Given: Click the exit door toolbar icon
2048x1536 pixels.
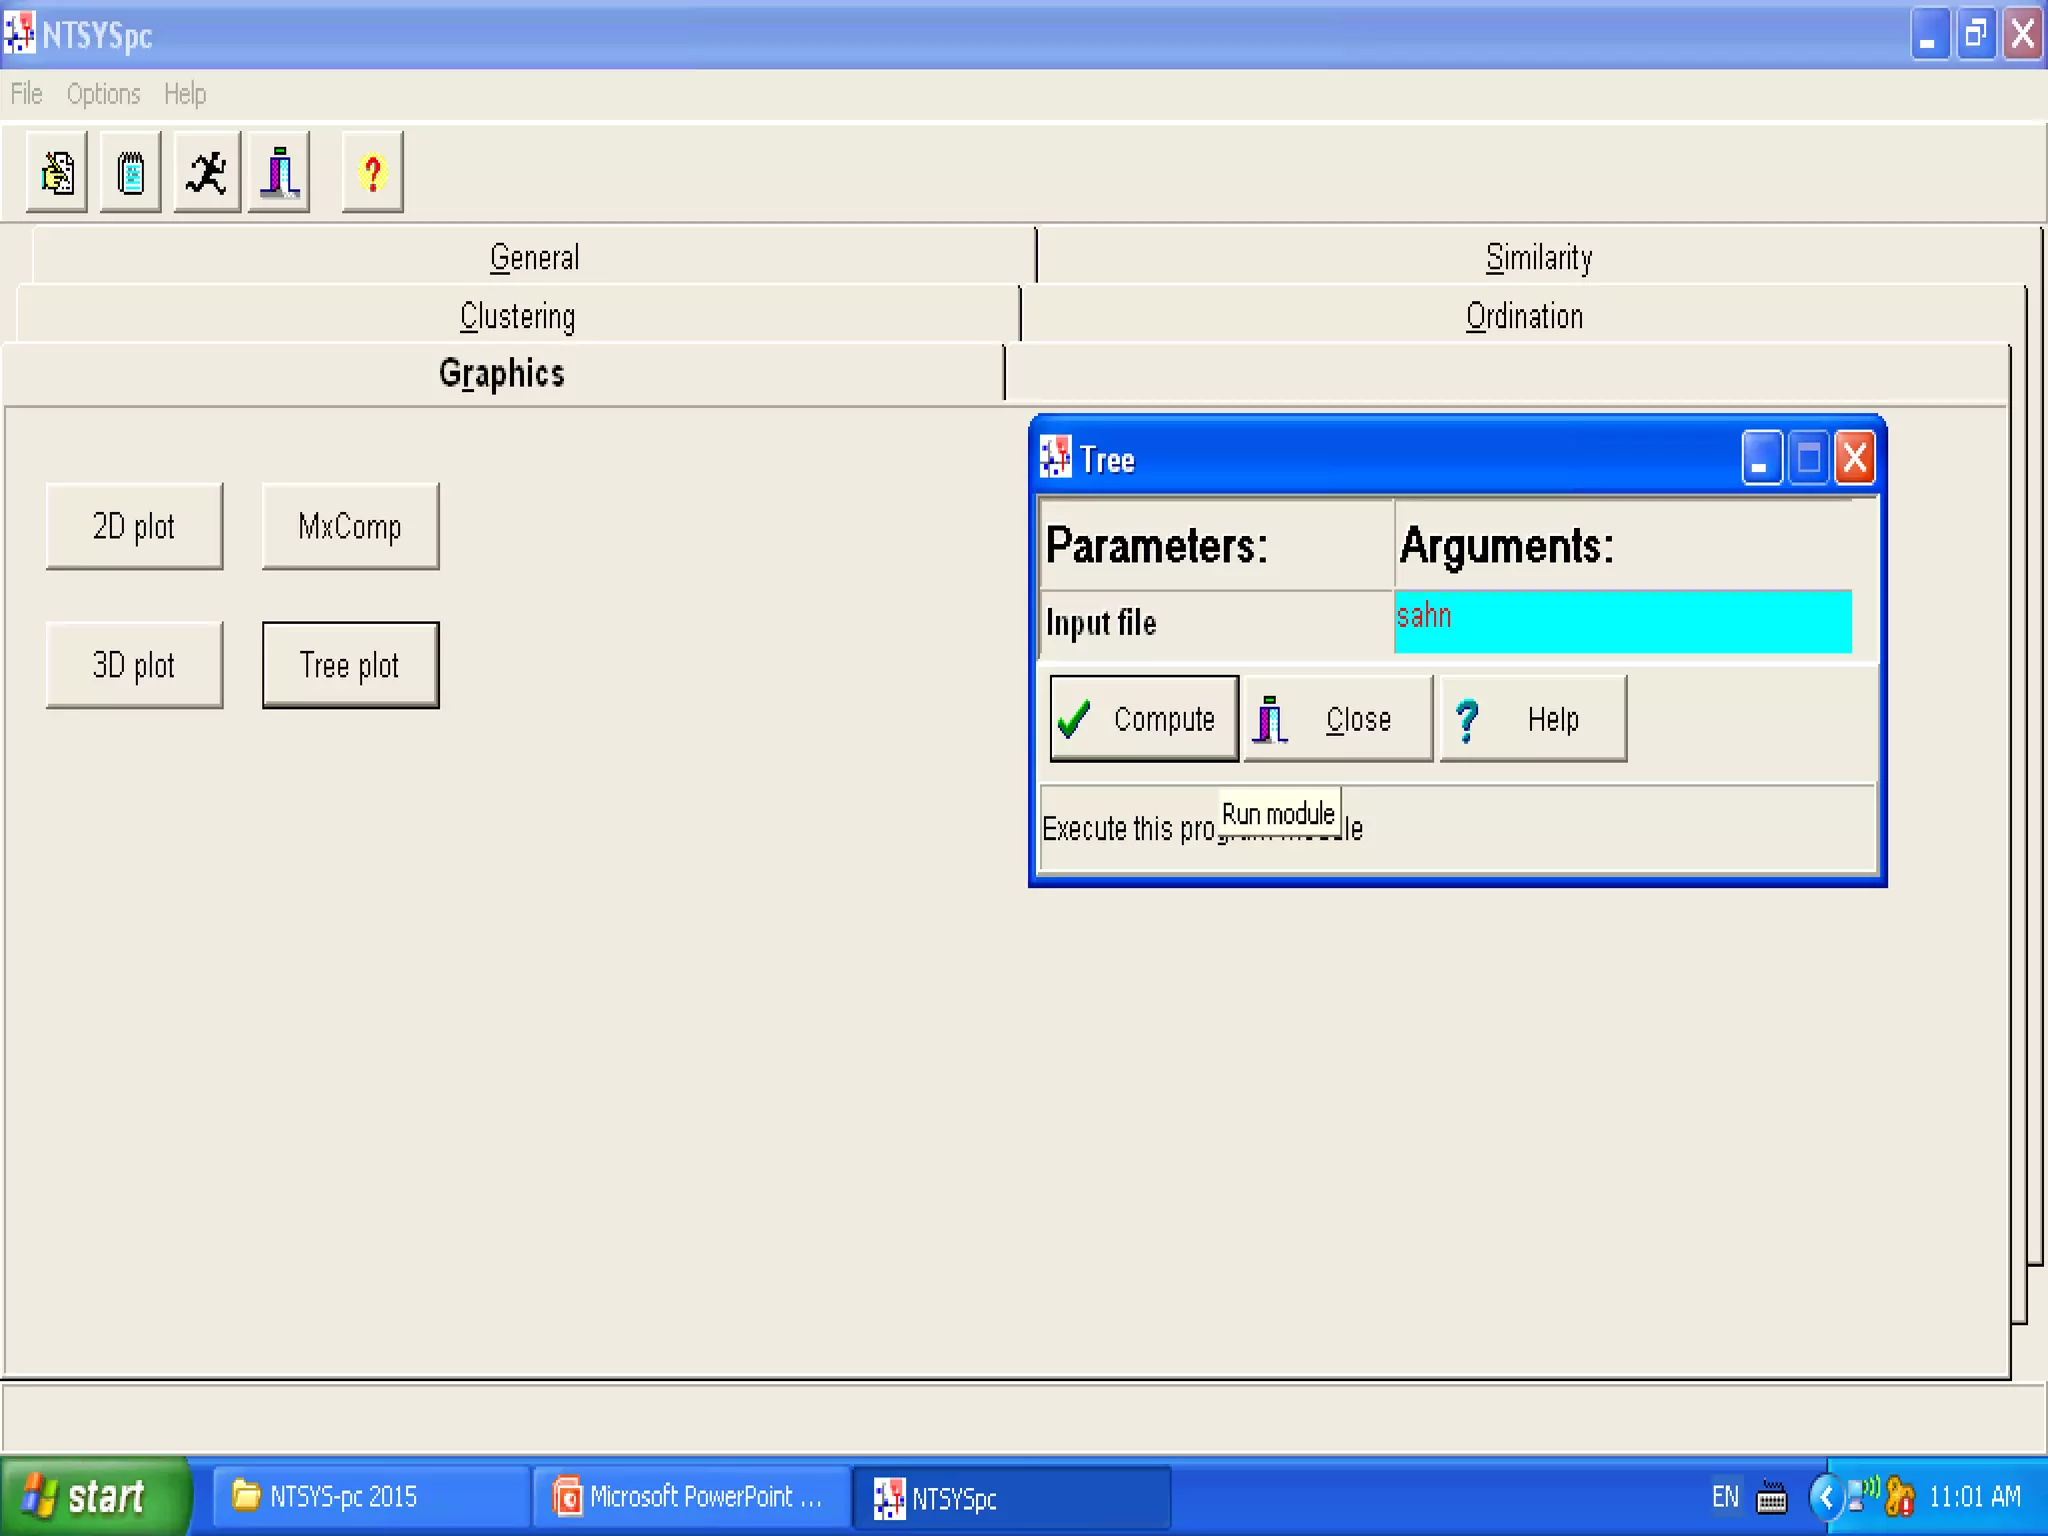Looking at the screenshot, I should coord(280,173).
